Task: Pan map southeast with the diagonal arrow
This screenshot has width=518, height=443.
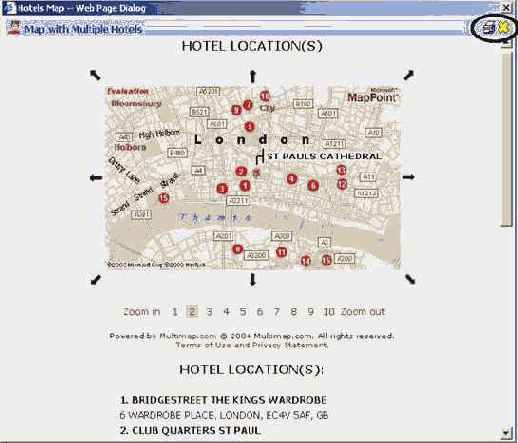Action: [410, 279]
